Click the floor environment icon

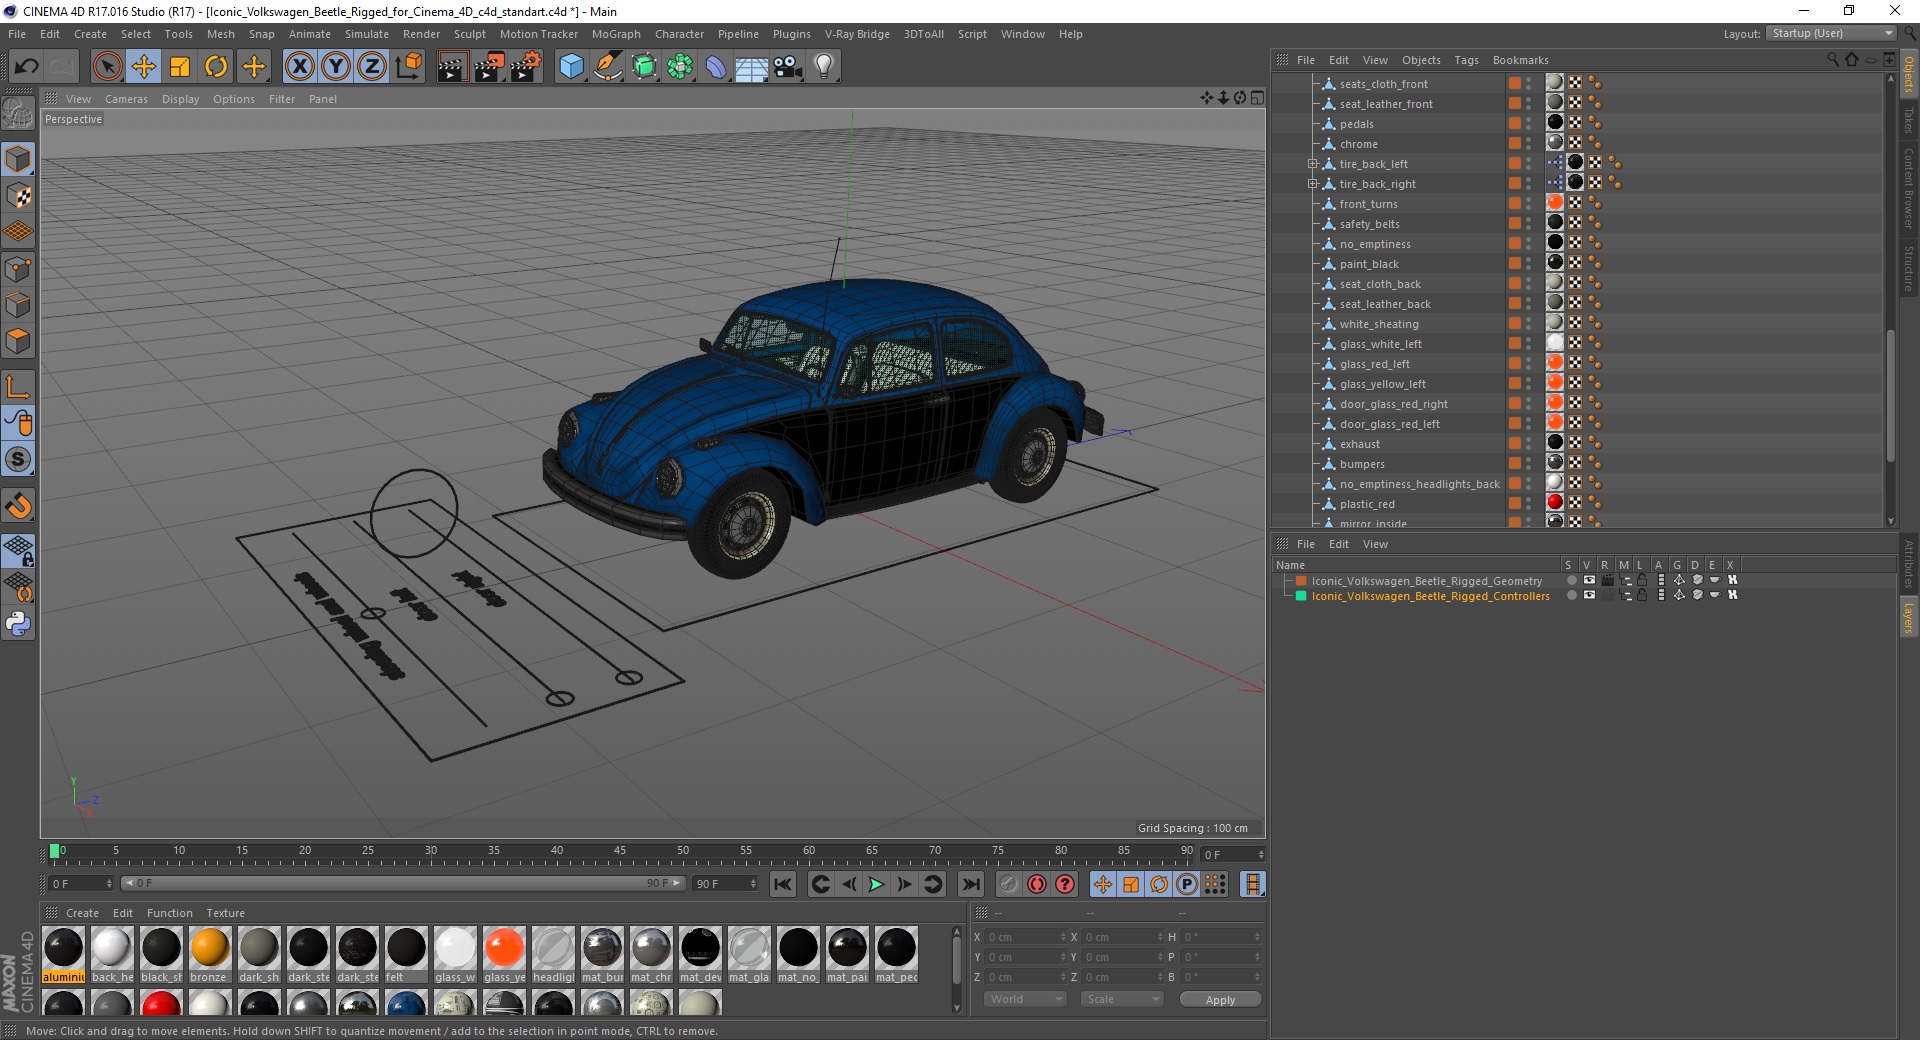tap(751, 67)
